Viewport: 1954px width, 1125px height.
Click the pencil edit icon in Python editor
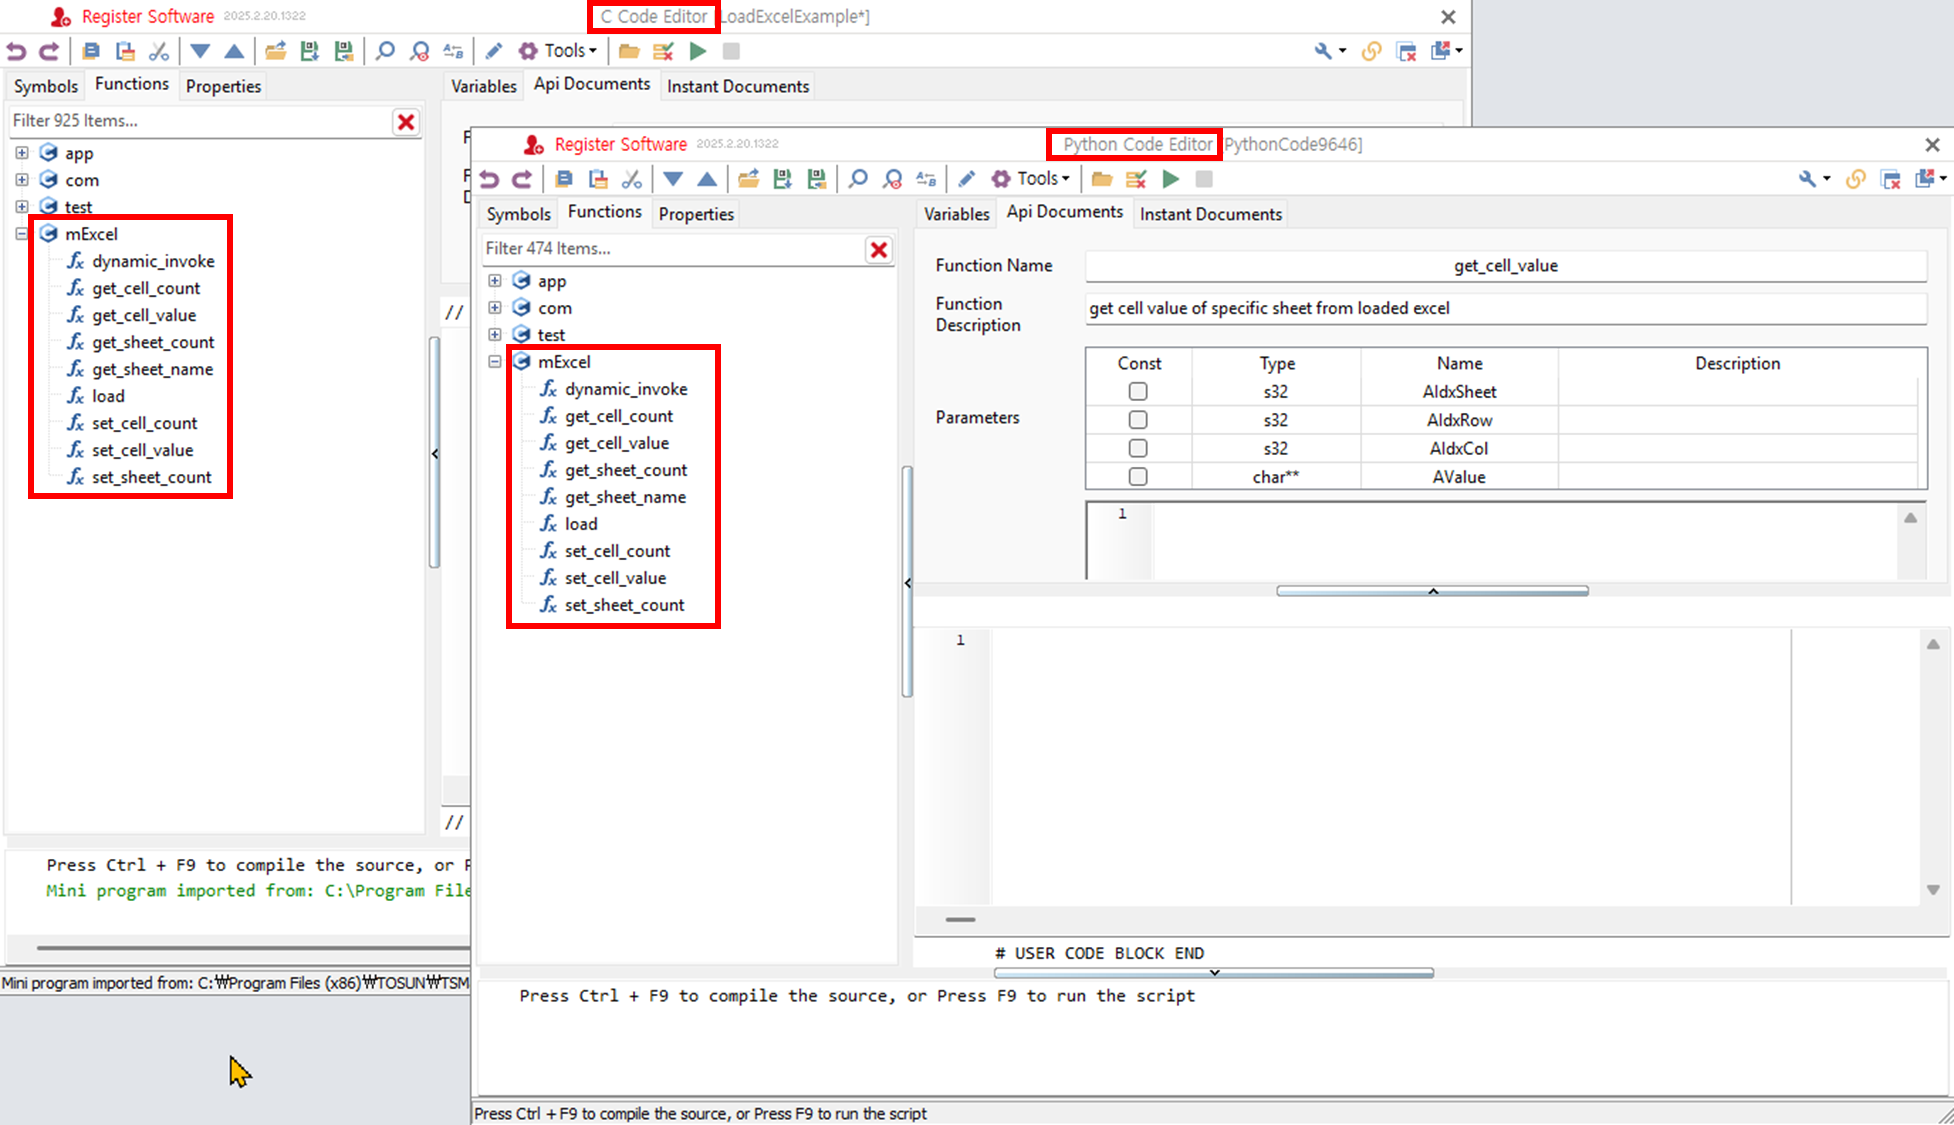(966, 179)
